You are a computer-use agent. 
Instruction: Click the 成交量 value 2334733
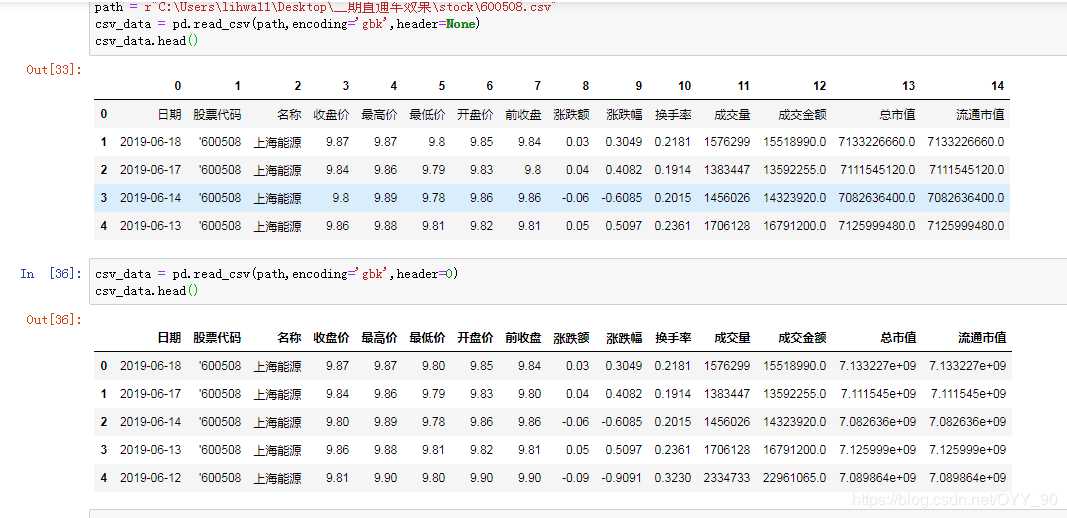[x=727, y=478]
